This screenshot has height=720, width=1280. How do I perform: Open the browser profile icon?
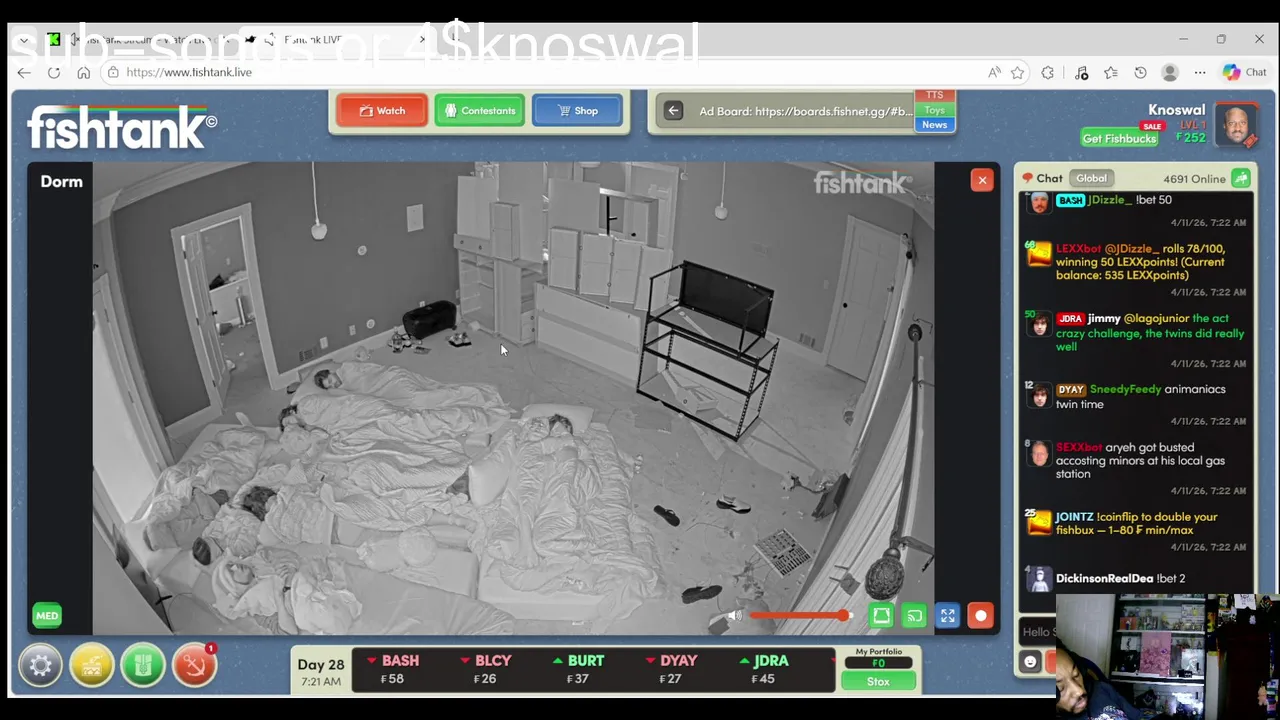point(1170,73)
